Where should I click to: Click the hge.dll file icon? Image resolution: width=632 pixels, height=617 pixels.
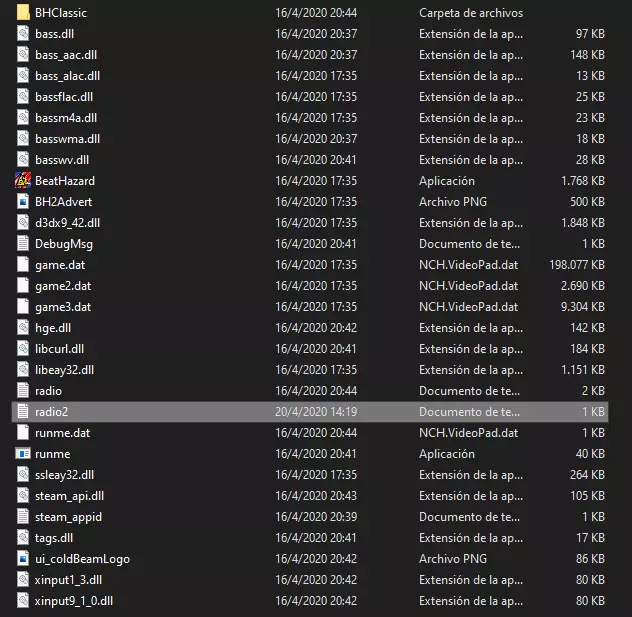[x=23, y=328]
